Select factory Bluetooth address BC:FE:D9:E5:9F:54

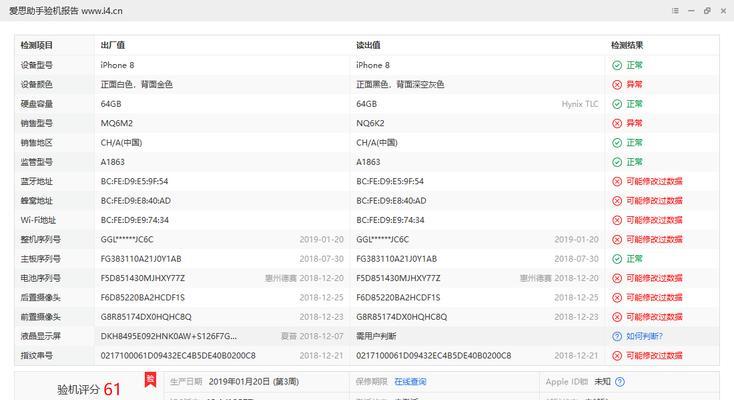coord(134,181)
